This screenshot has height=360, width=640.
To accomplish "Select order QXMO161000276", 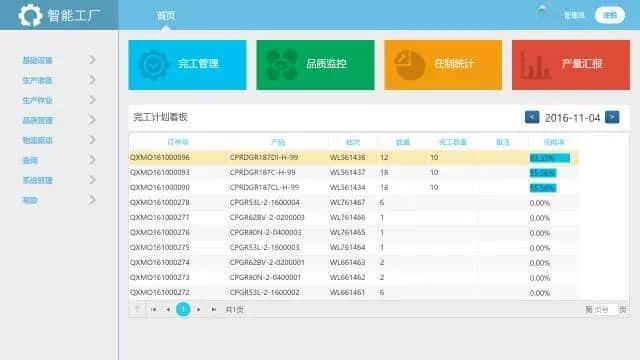I will click(160, 232).
